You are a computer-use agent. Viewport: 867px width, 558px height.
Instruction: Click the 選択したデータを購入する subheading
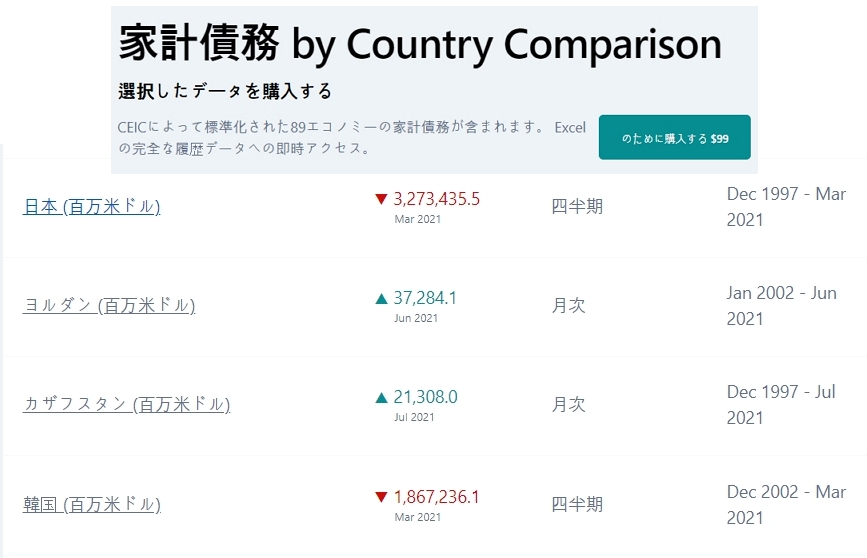point(225,92)
